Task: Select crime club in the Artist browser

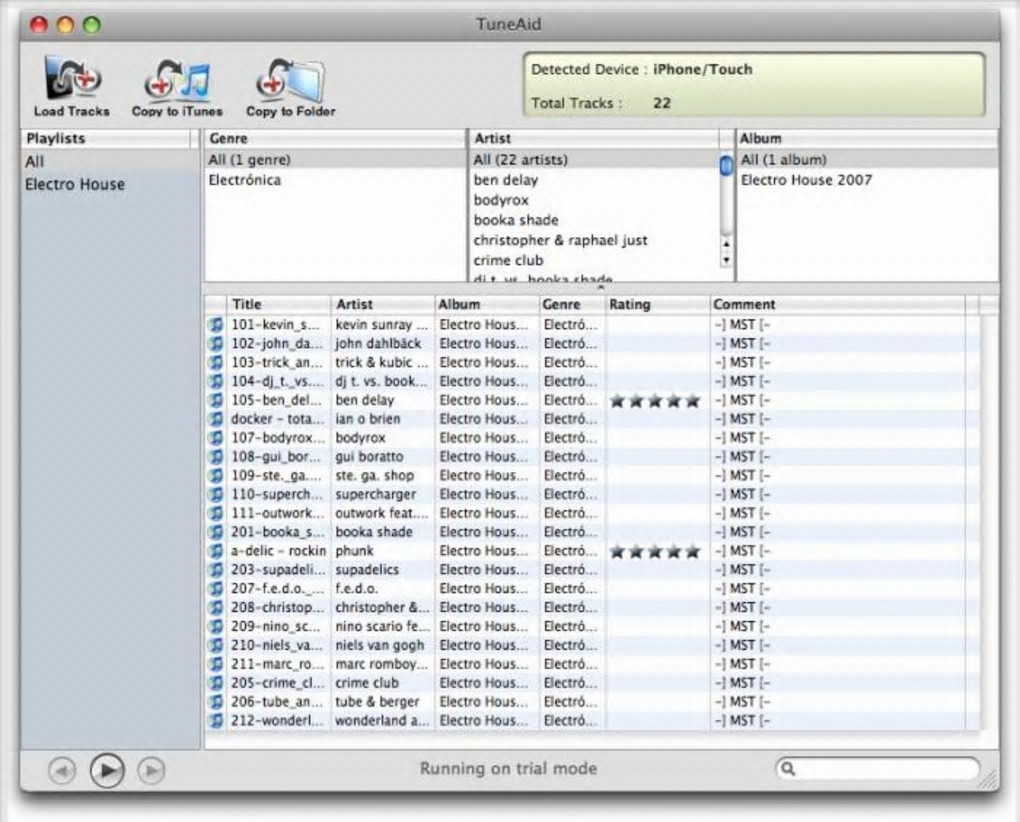Action: 595,261
